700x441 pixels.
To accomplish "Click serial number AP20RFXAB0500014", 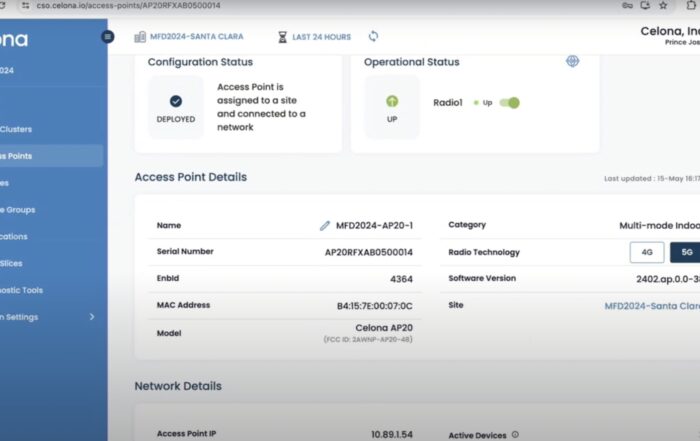I will [x=369, y=252].
